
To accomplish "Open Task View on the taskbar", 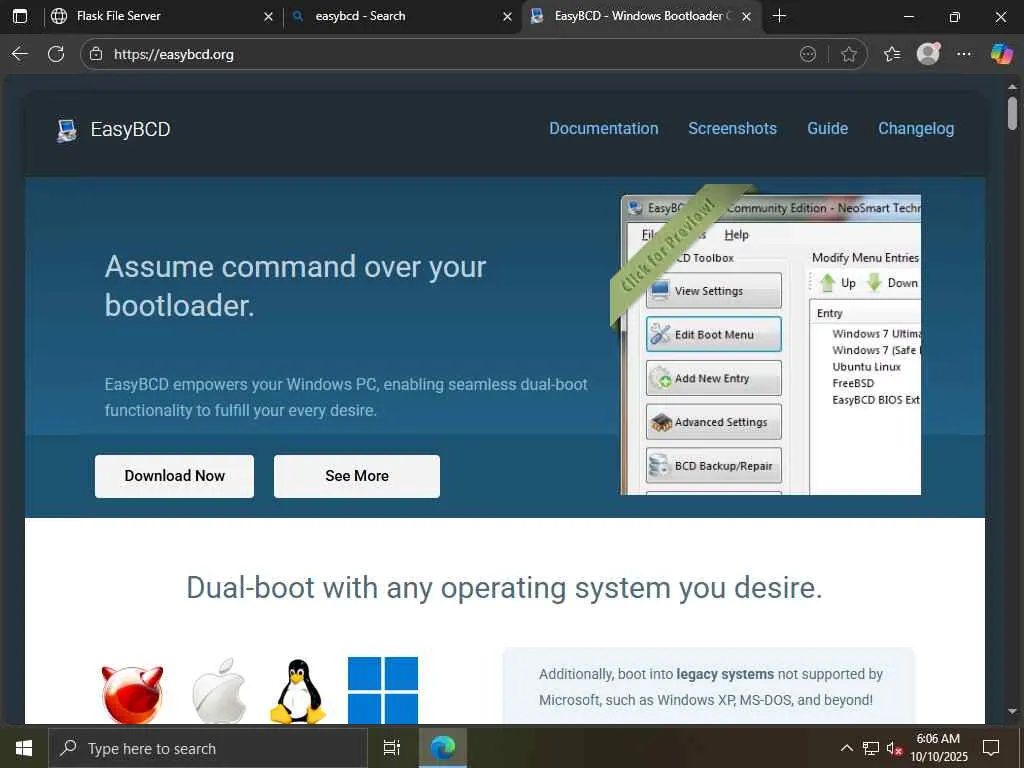I will pyautogui.click(x=391, y=748).
